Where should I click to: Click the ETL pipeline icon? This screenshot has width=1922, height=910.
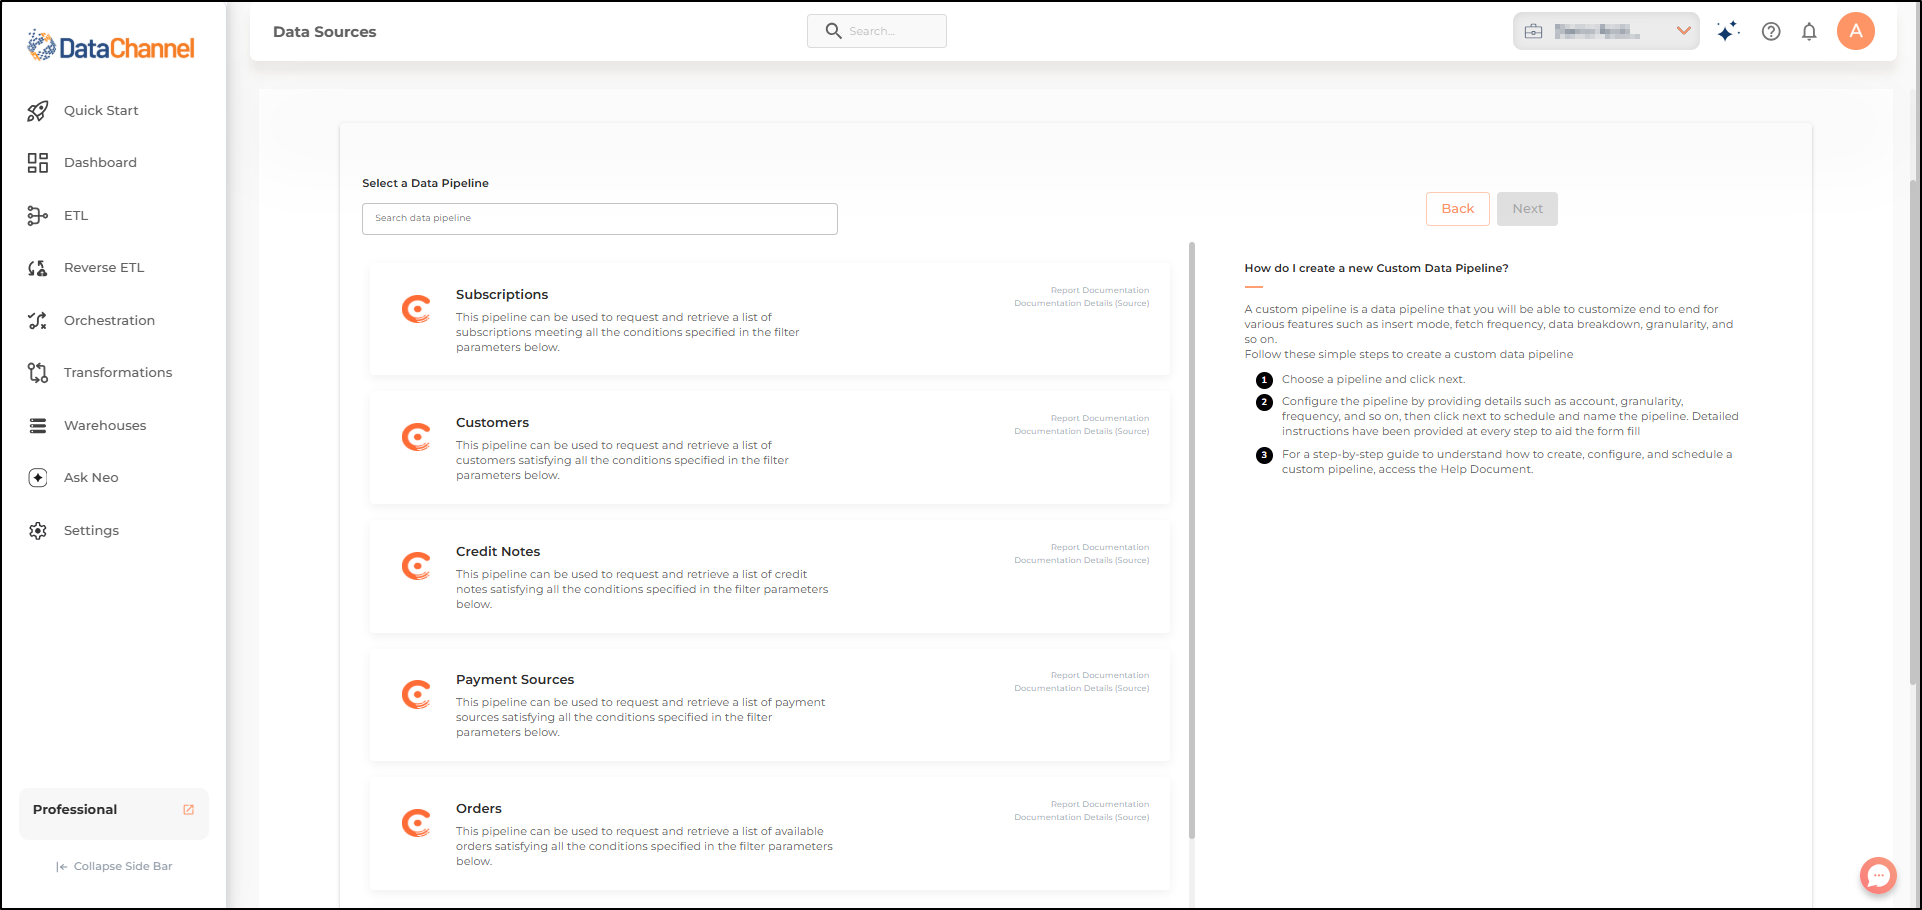38,216
